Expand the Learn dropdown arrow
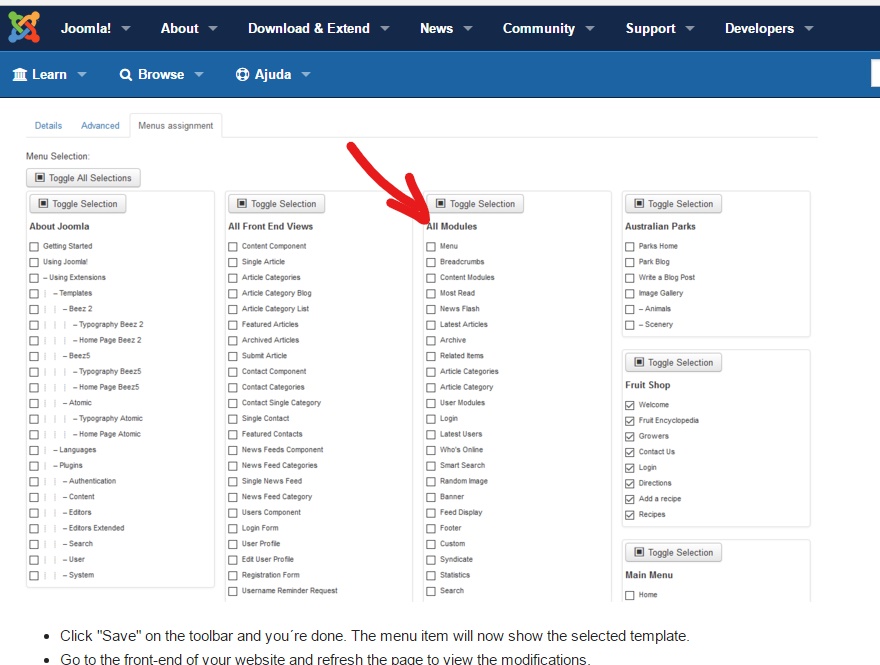880x665 pixels. pyautogui.click(x=82, y=74)
